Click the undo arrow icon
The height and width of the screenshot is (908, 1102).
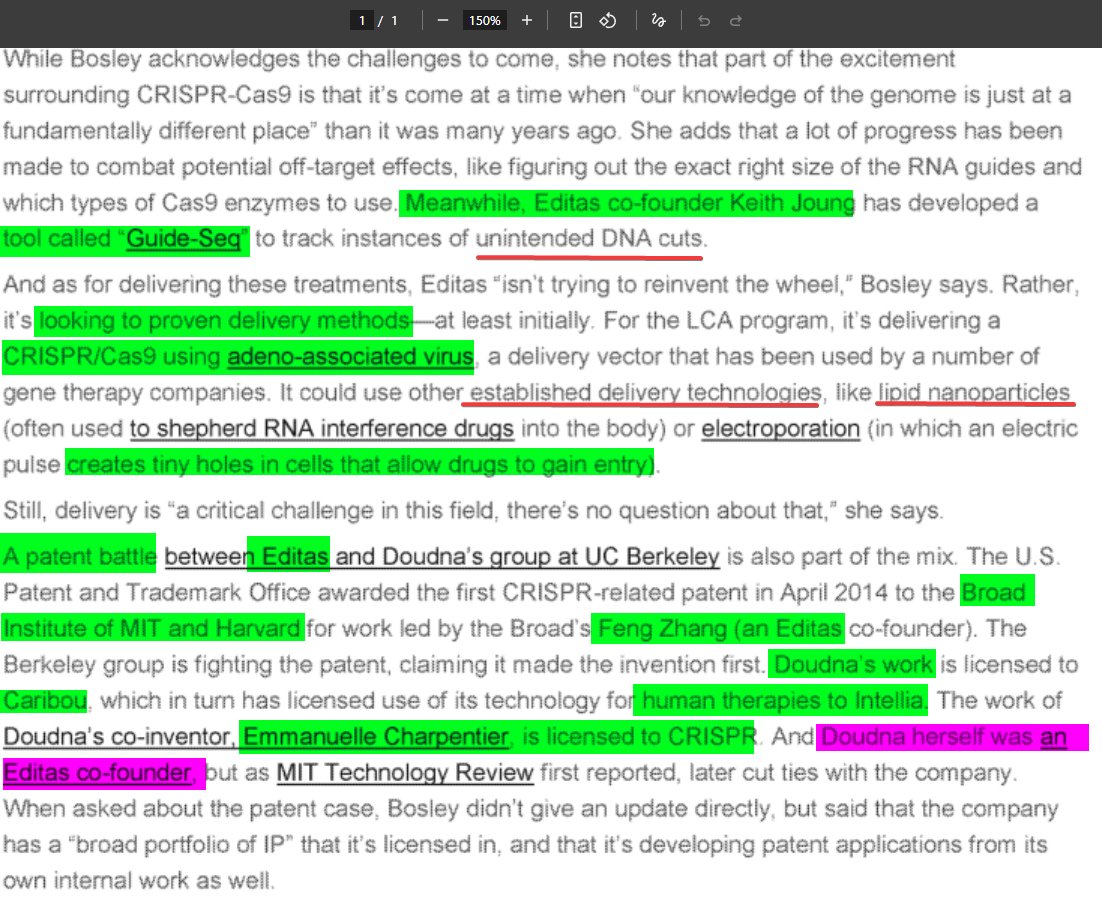704,20
